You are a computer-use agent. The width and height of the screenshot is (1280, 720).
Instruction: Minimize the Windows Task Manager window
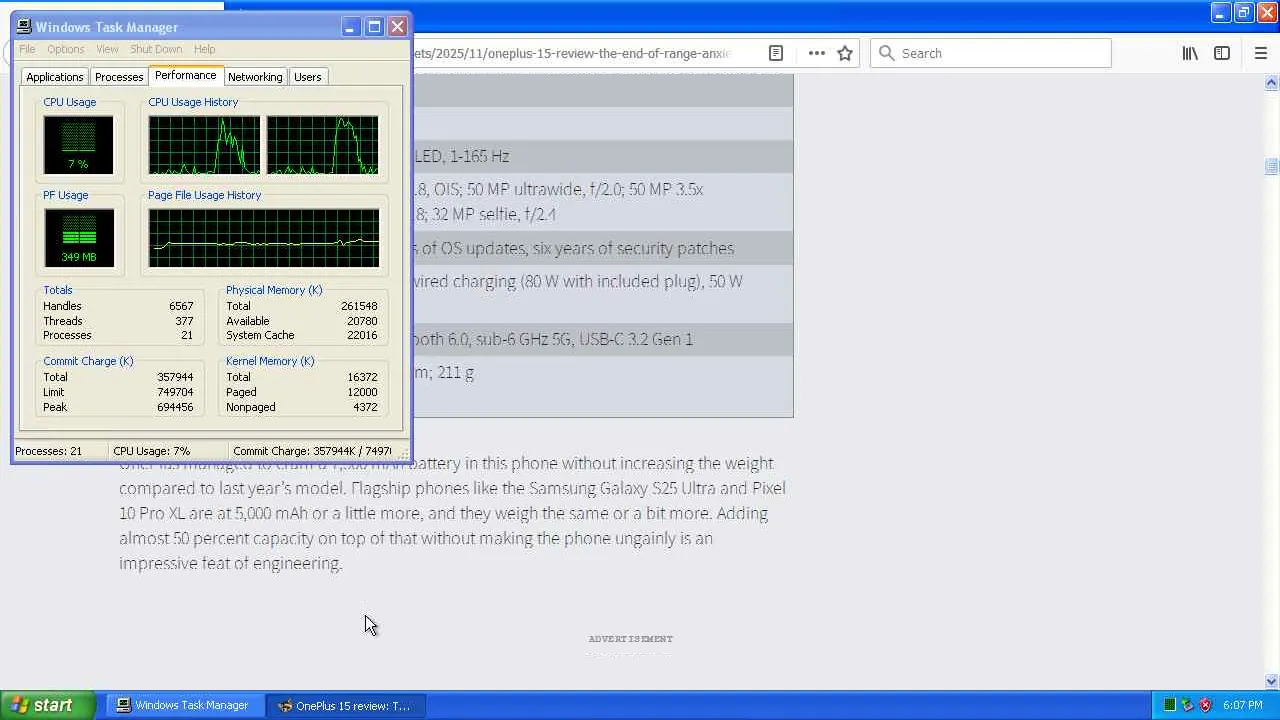tap(350, 27)
